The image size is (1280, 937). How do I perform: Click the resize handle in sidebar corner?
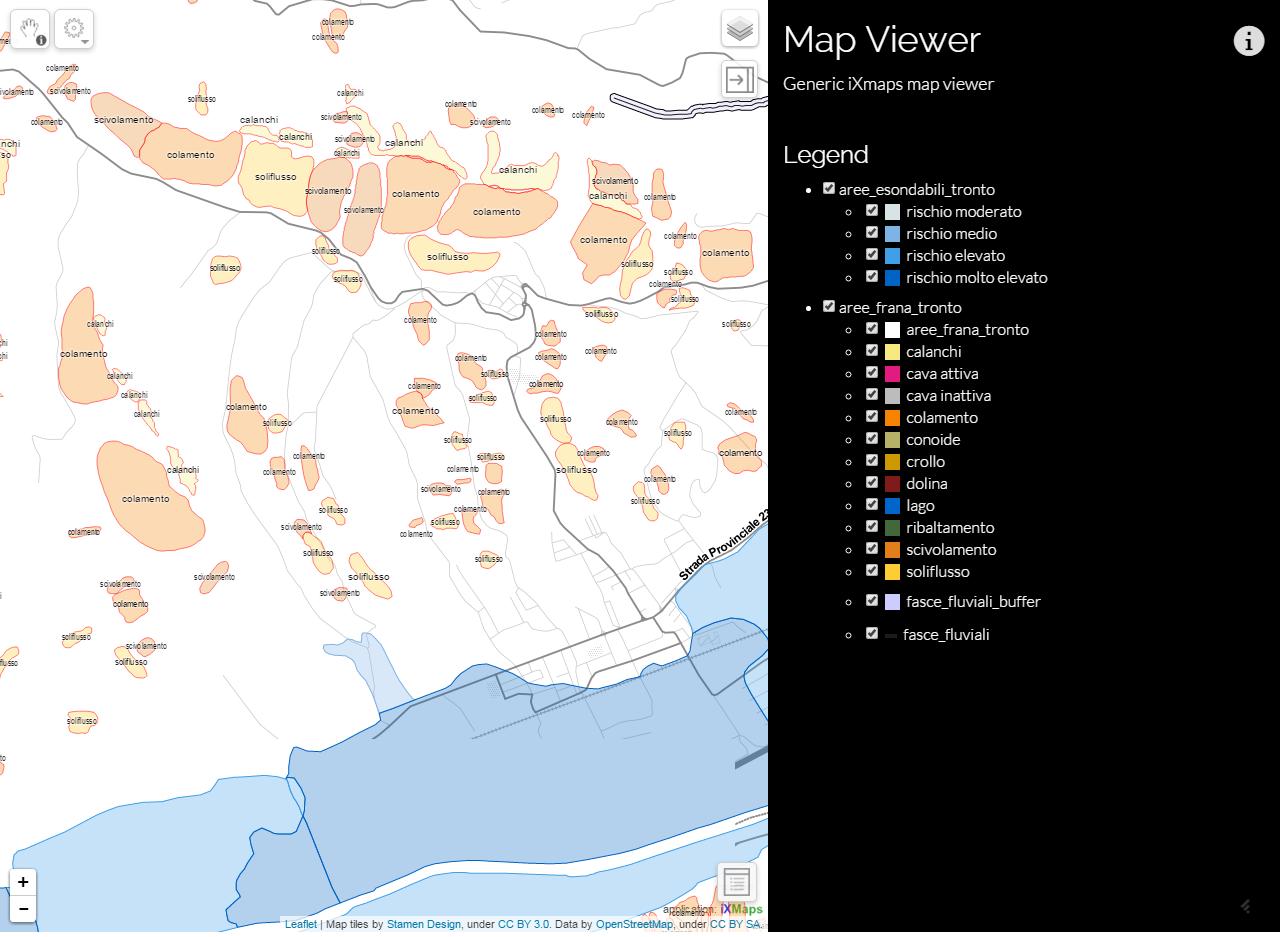1246,906
